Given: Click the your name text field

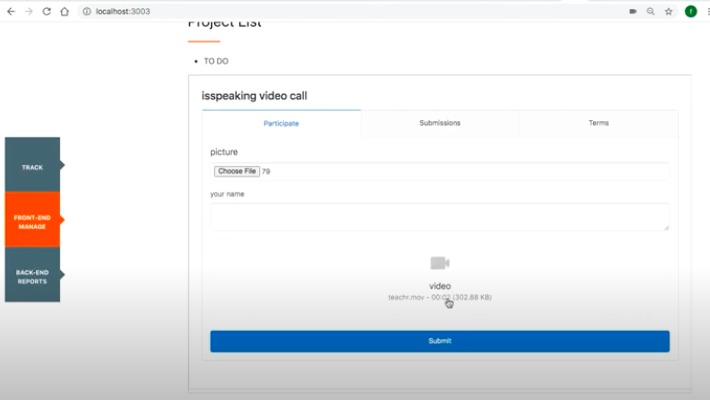Looking at the screenshot, I should (440, 217).
